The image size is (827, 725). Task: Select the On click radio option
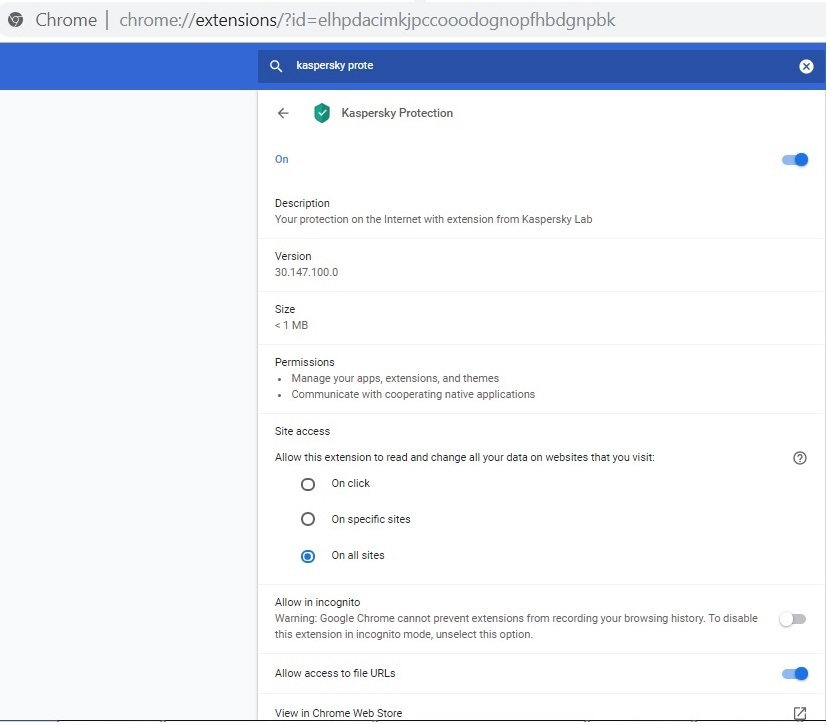(308, 484)
